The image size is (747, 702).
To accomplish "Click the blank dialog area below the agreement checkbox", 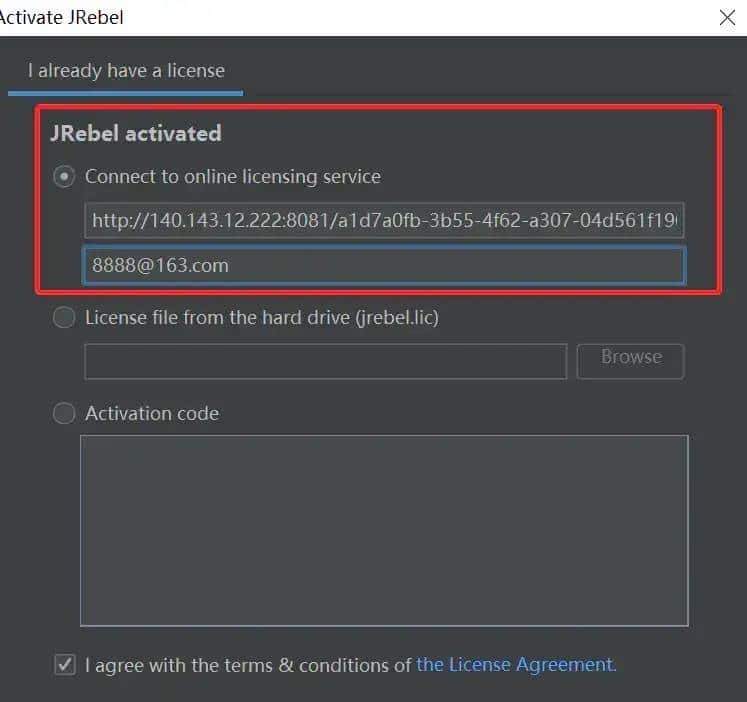I will 380,690.
